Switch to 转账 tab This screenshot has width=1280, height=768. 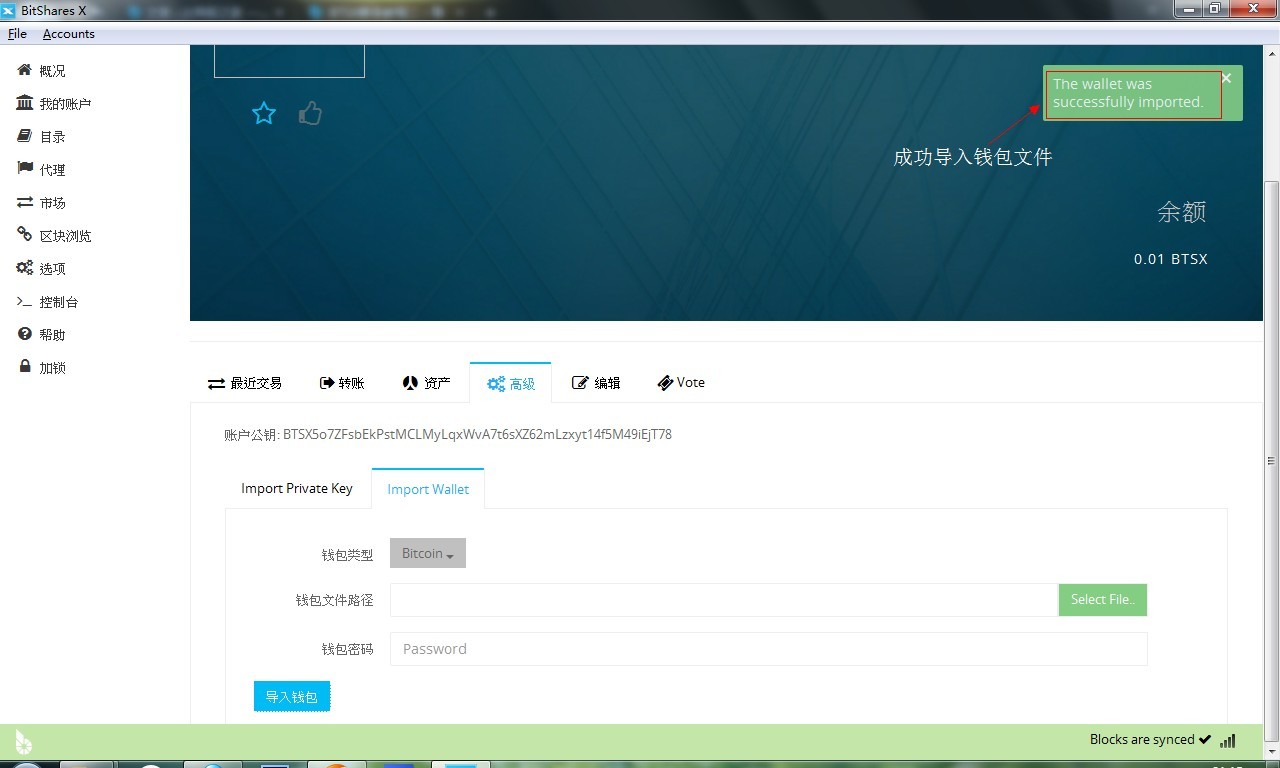tap(342, 383)
